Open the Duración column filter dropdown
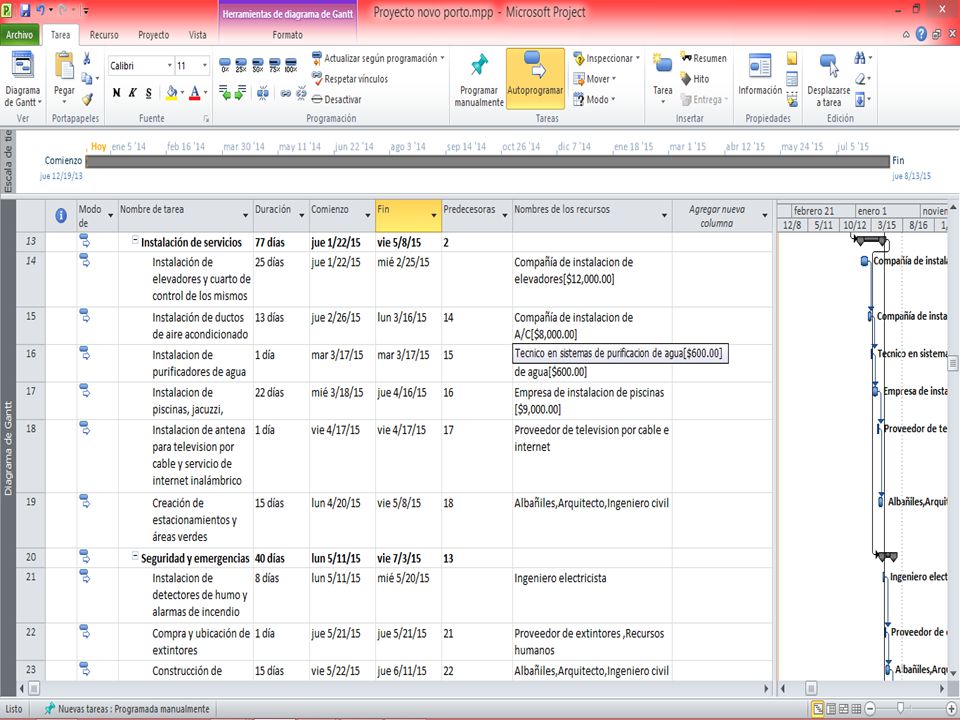960x720 pixels. [301, 216]
